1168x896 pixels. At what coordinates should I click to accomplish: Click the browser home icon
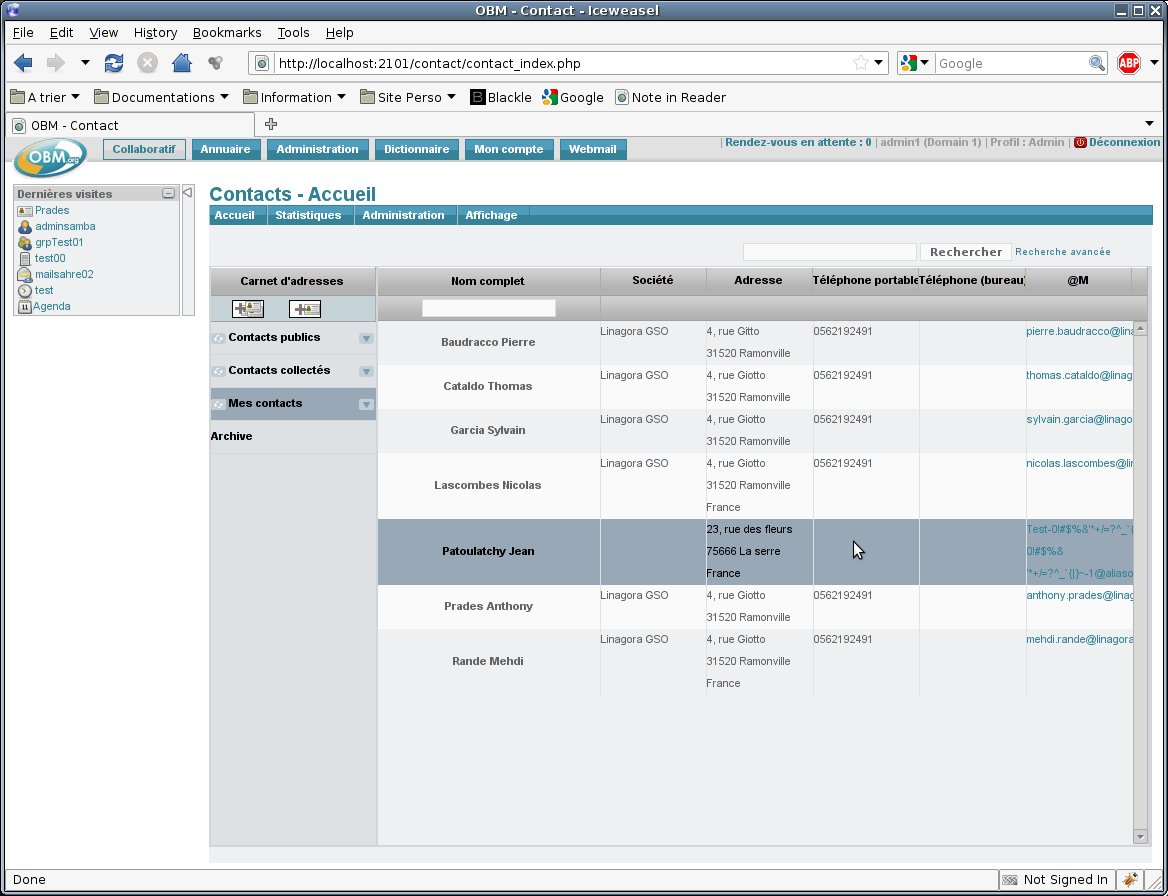click(x=181, y=63)
